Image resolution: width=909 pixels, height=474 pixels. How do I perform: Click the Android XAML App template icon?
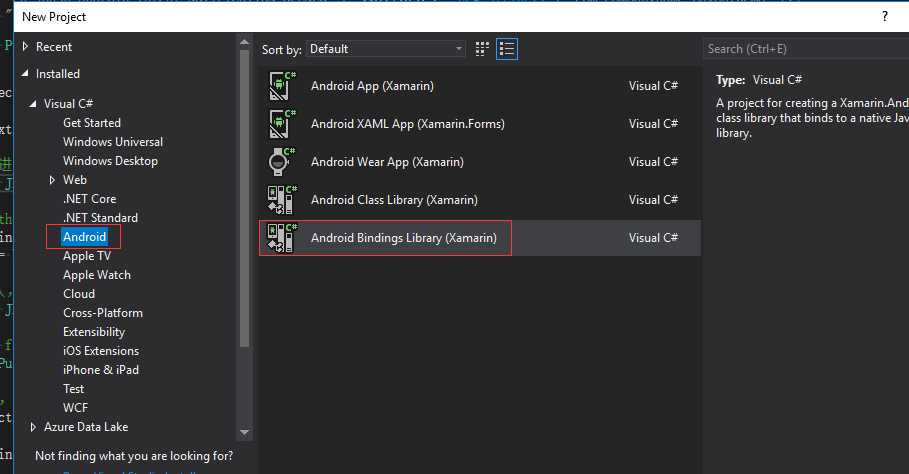282,124
